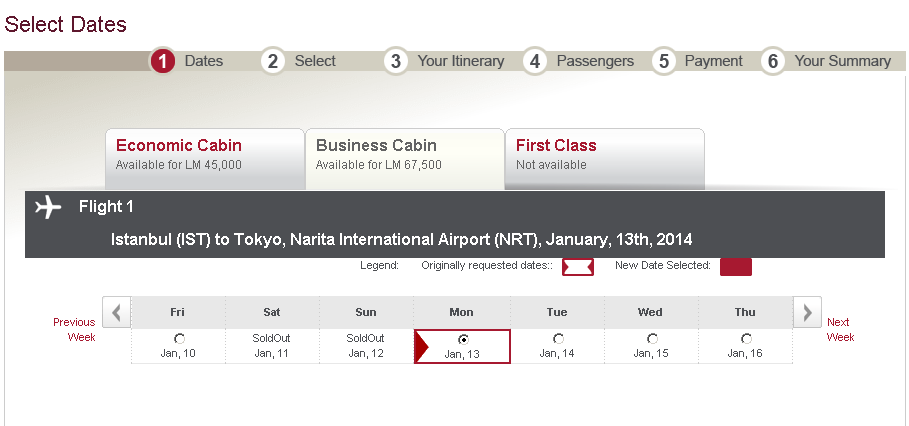
Task: Select the Jan, 14 Tuesday radio button
Action: (558, 338)
